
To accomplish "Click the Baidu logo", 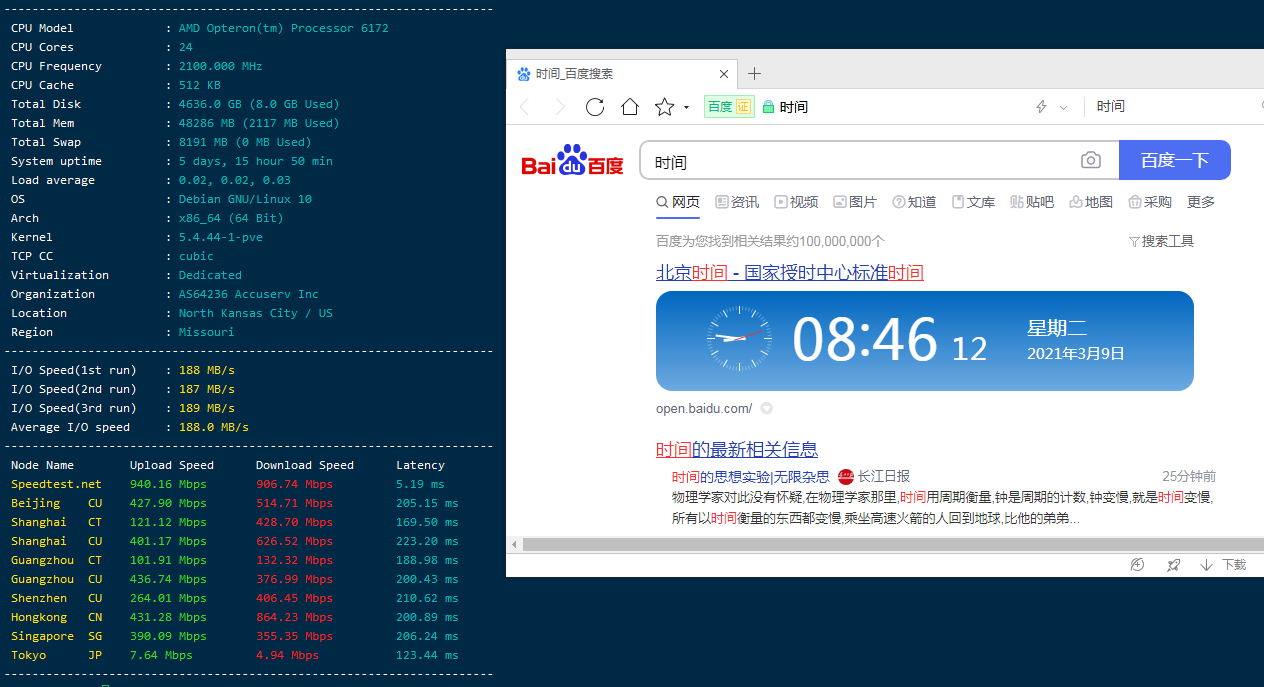I will (572, 161).
